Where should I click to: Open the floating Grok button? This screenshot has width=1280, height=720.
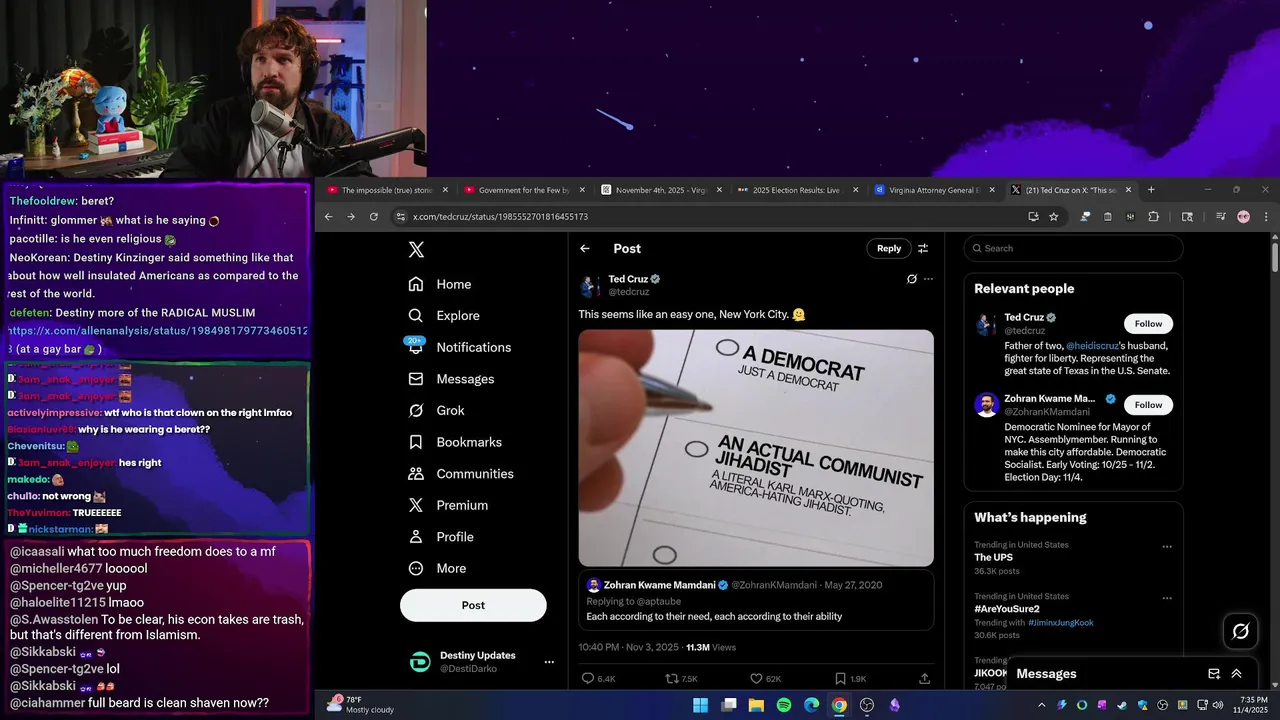(x=1241, y=631)
